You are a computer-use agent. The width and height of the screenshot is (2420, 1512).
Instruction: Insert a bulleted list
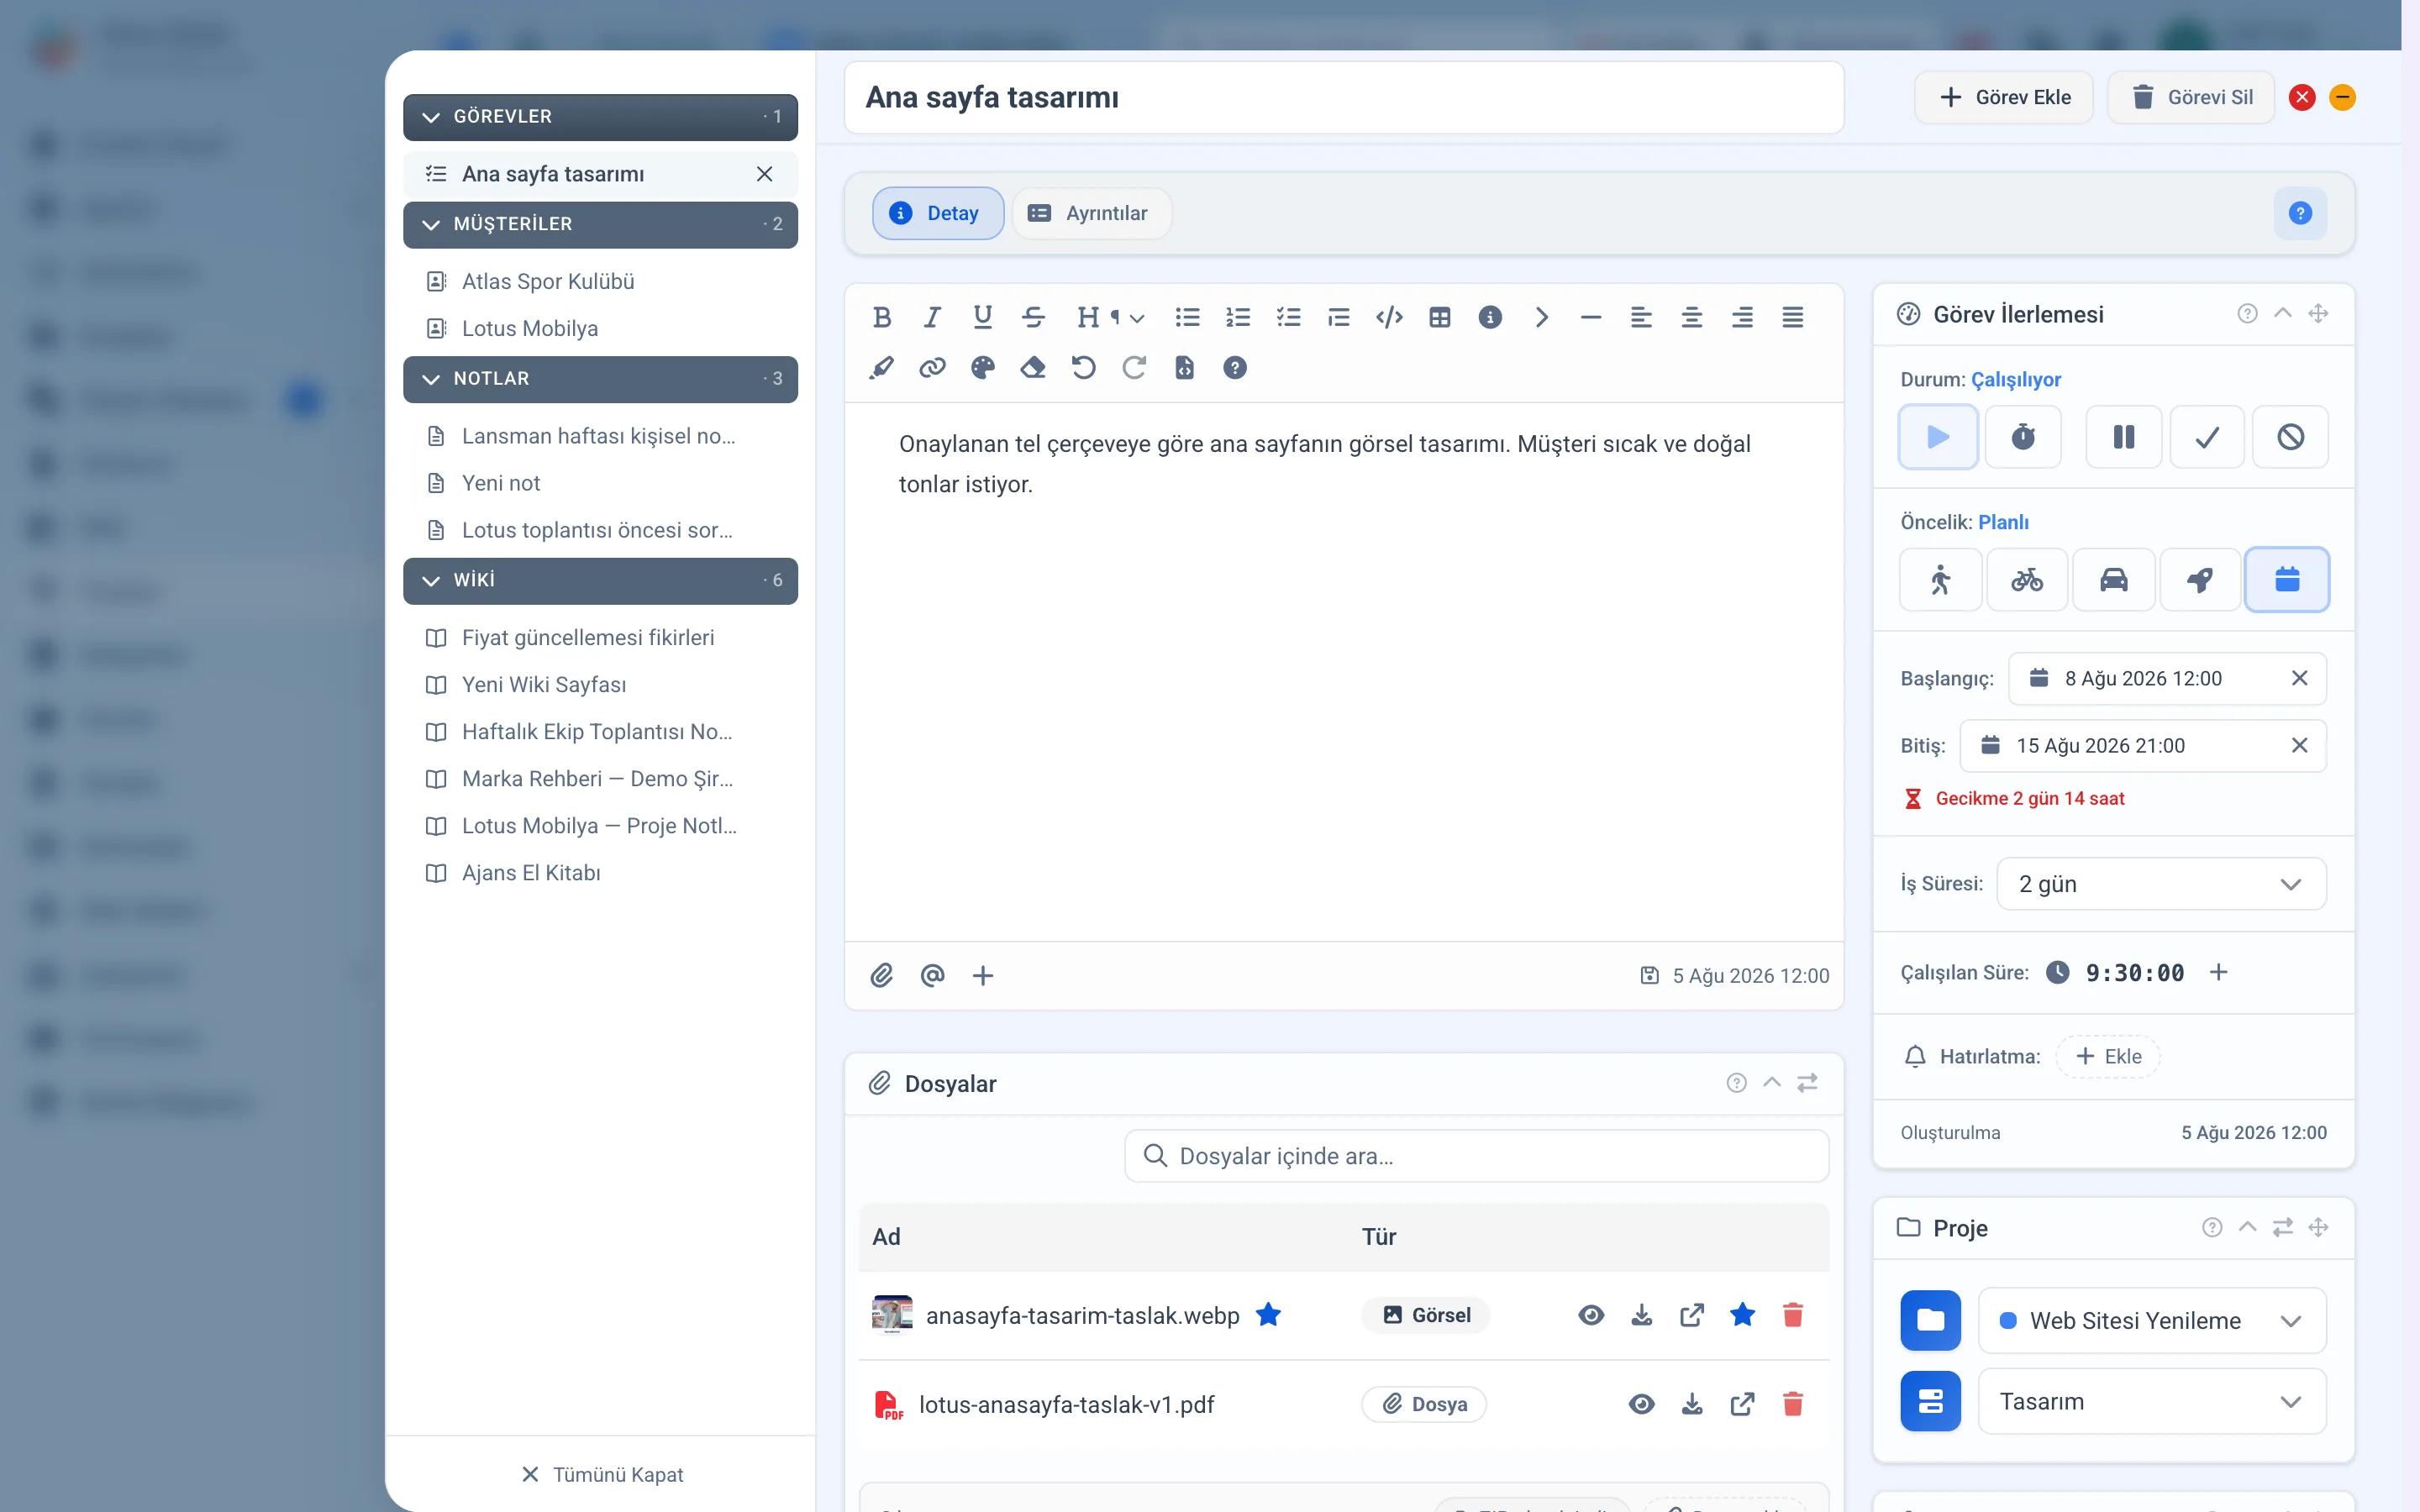(1187, 317)
